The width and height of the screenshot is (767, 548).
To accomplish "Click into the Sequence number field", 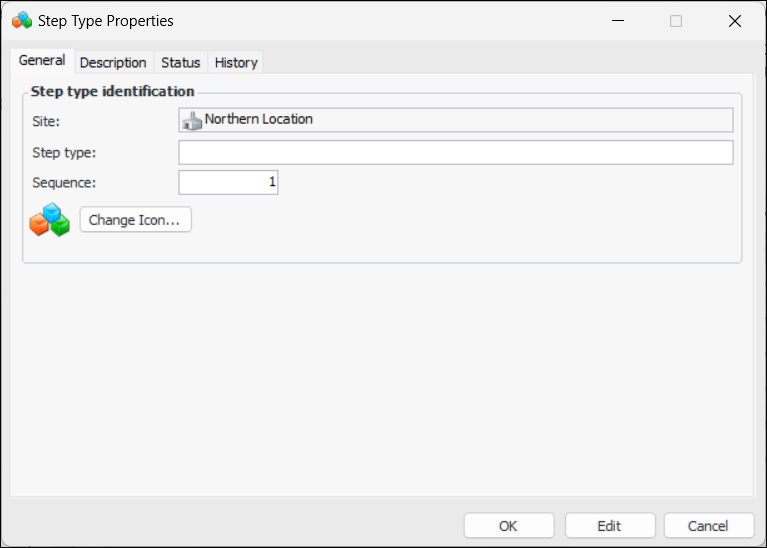I will click(228, 182).
